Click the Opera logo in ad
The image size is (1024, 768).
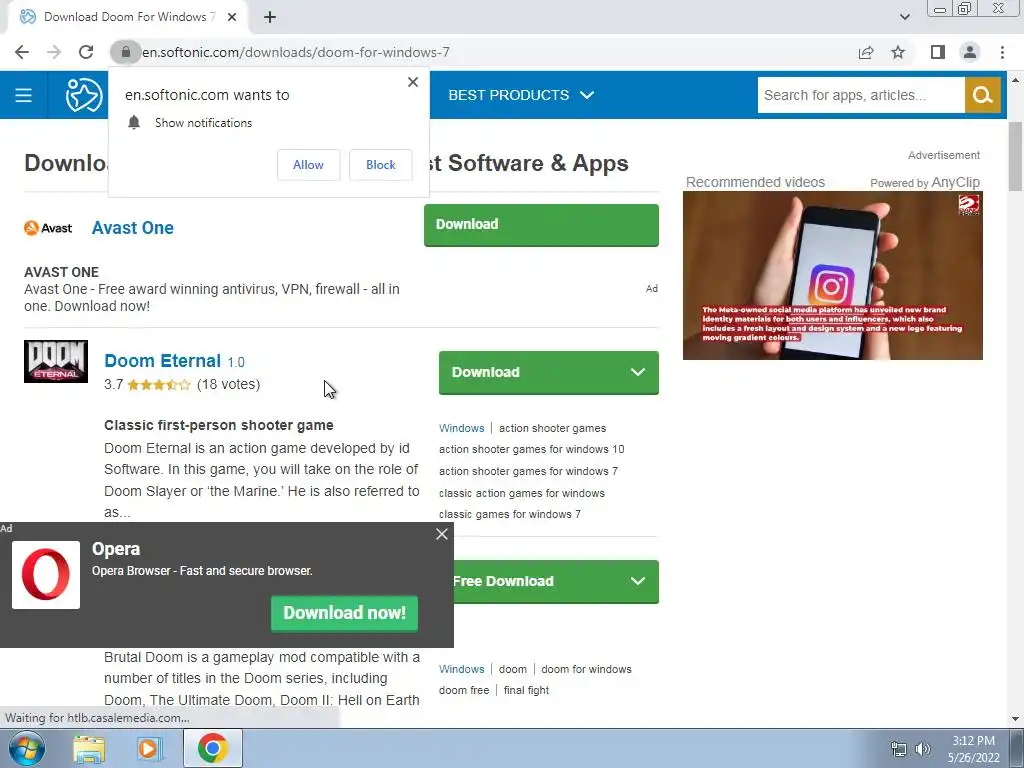pyautogui.click(x=46, y=575)
